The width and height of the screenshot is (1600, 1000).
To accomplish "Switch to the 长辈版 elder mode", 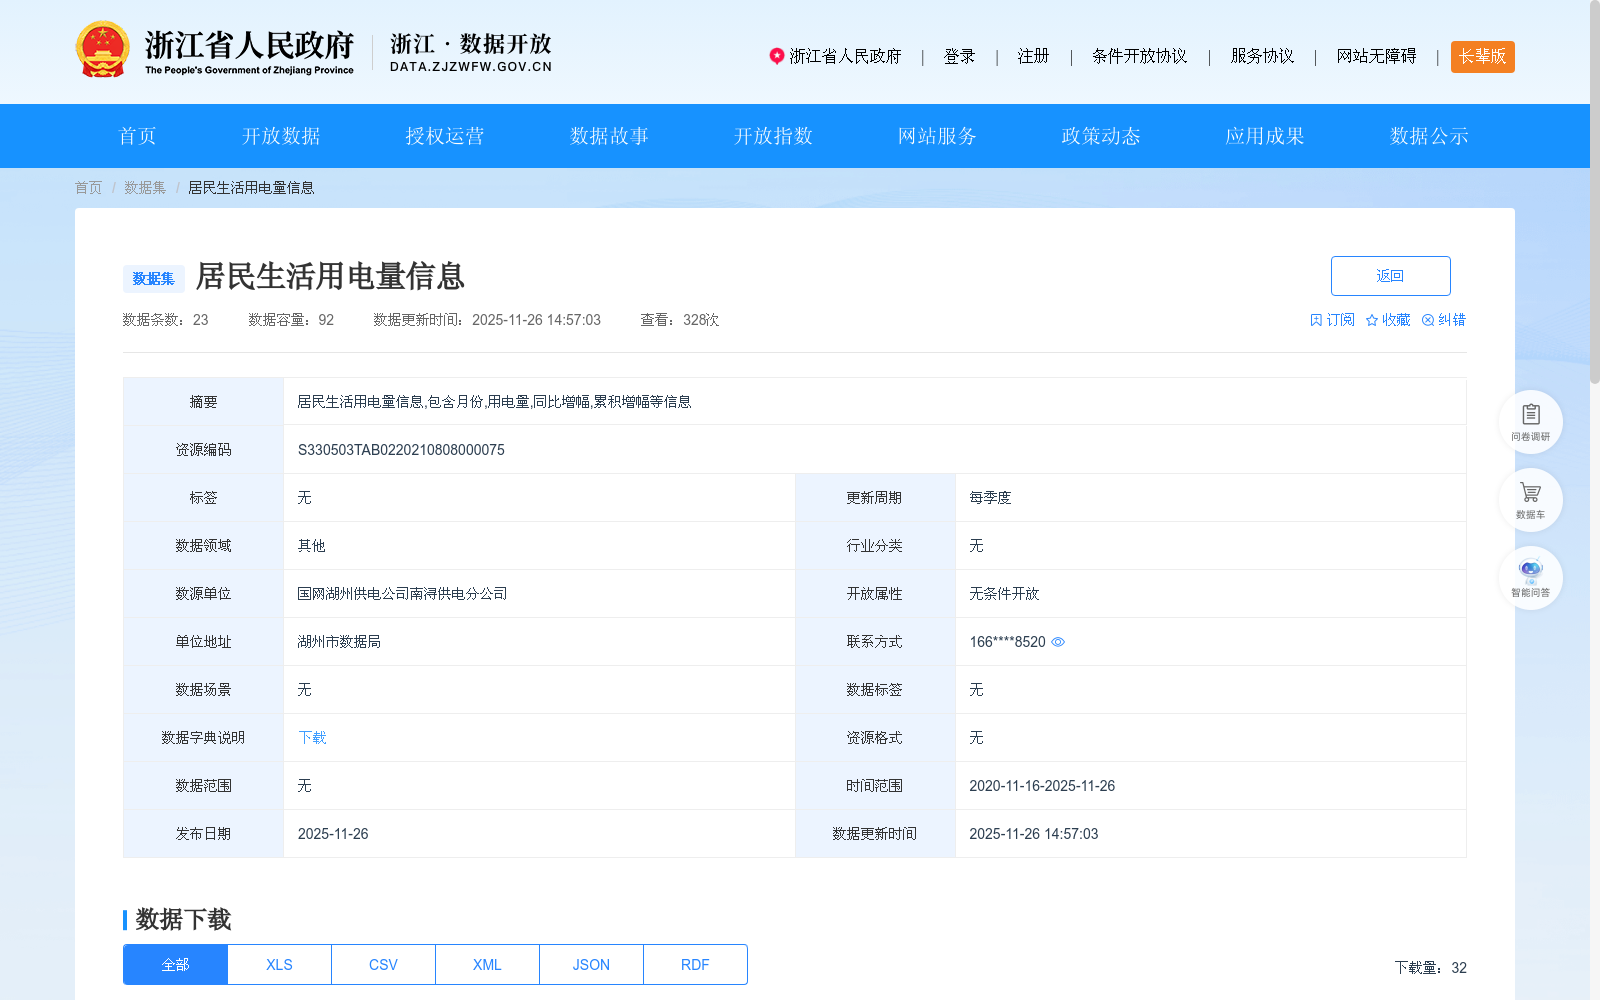I will pyautogui.click(x=1482, y=57).
